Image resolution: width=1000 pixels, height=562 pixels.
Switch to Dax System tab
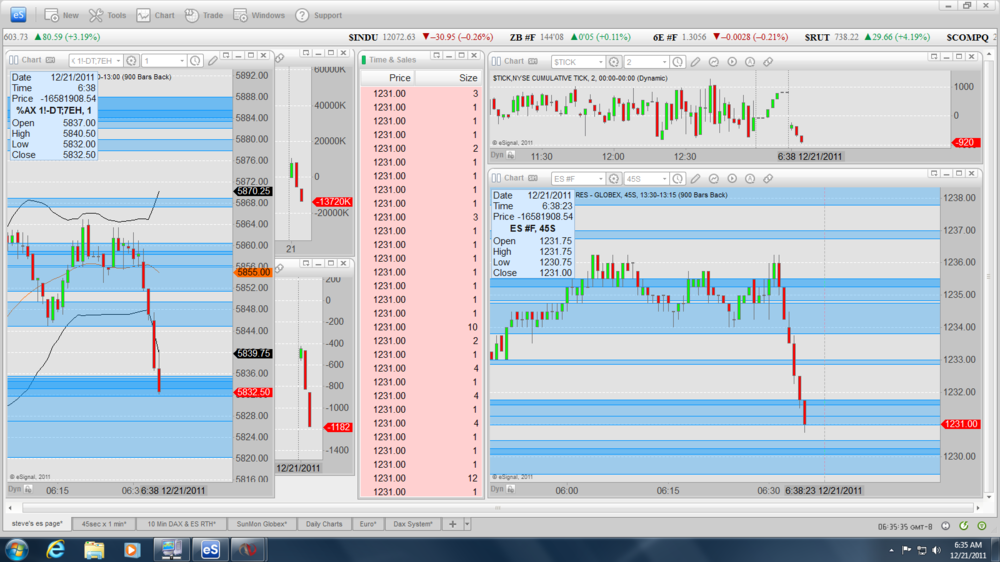[x=413, y=524]
